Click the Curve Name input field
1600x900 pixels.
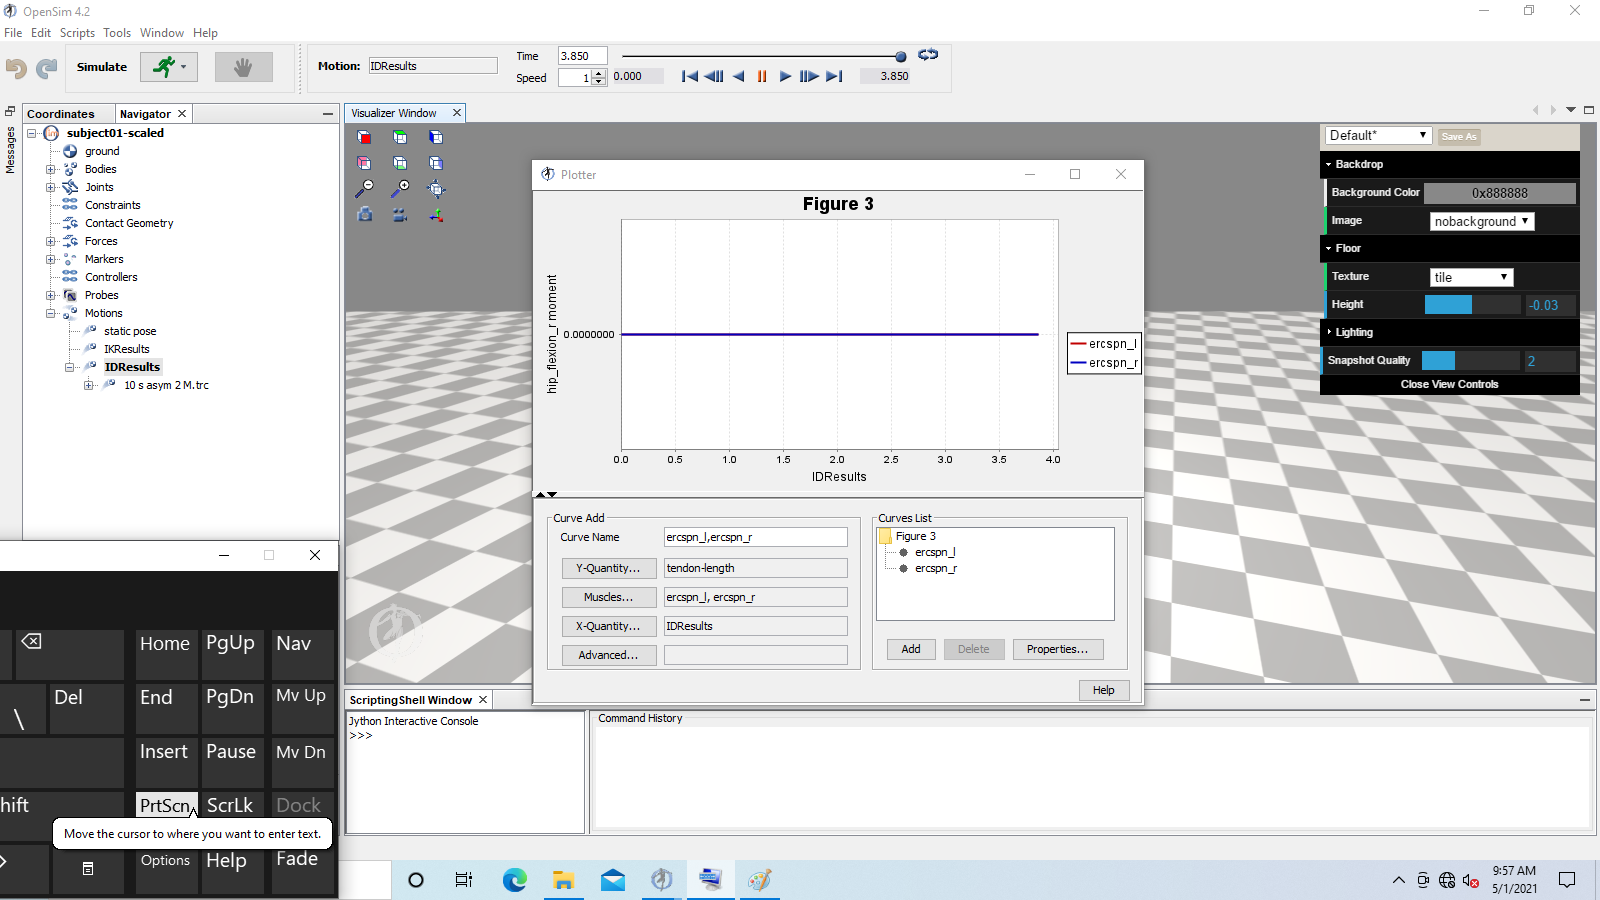(756, 537)
